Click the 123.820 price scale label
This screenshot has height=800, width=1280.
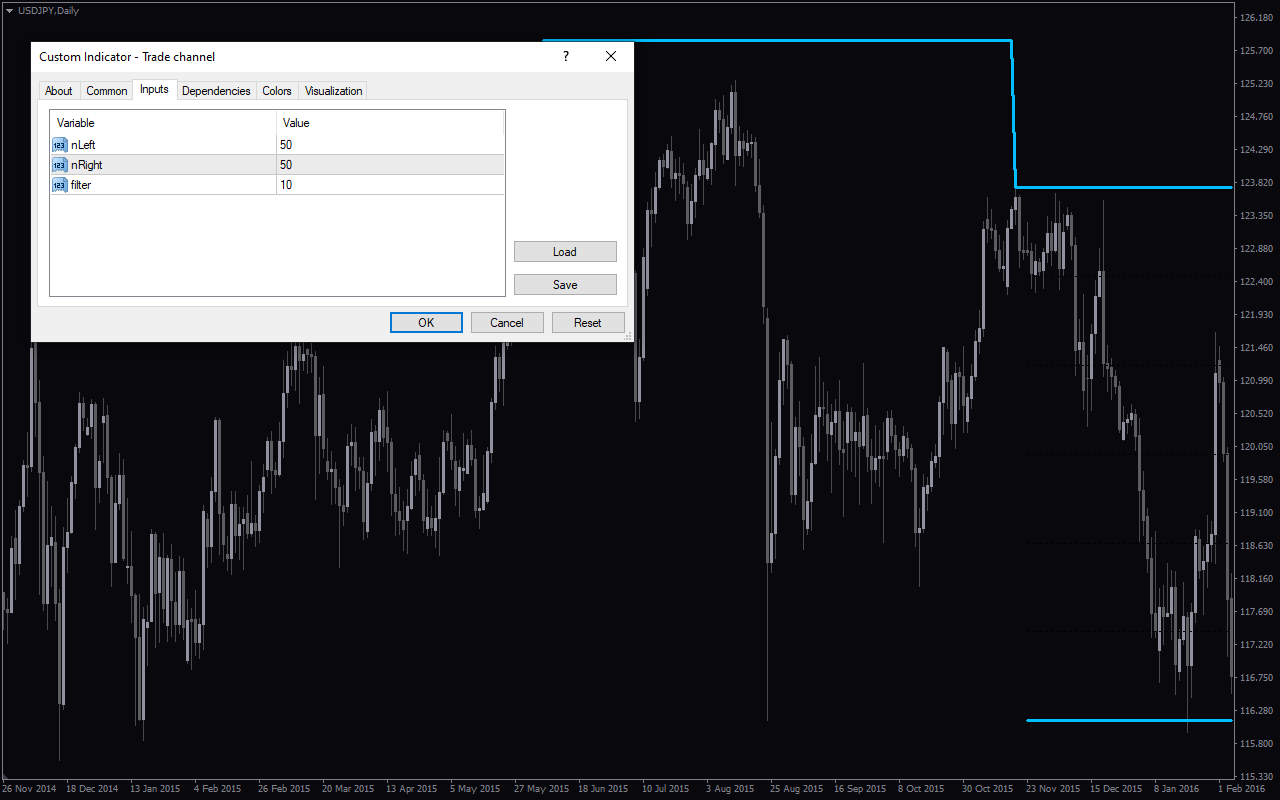[x=1255, y=183]
